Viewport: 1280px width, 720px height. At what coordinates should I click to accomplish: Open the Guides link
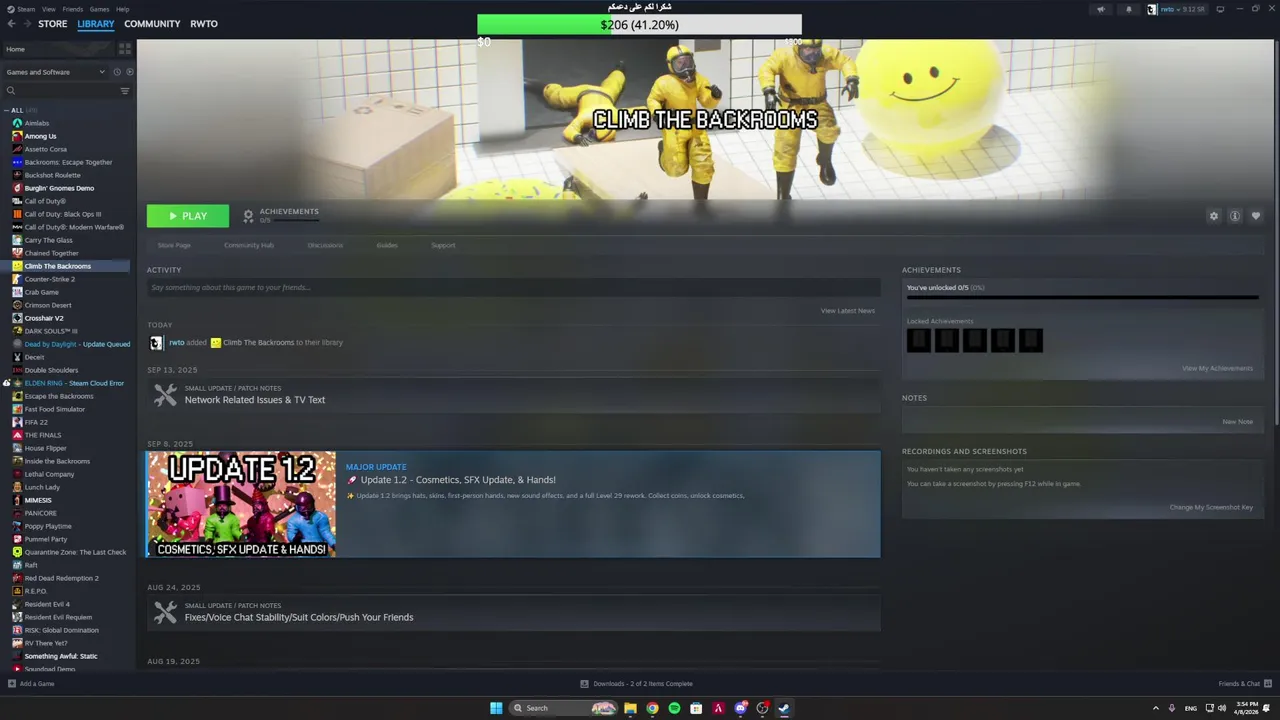coord(387,245)
